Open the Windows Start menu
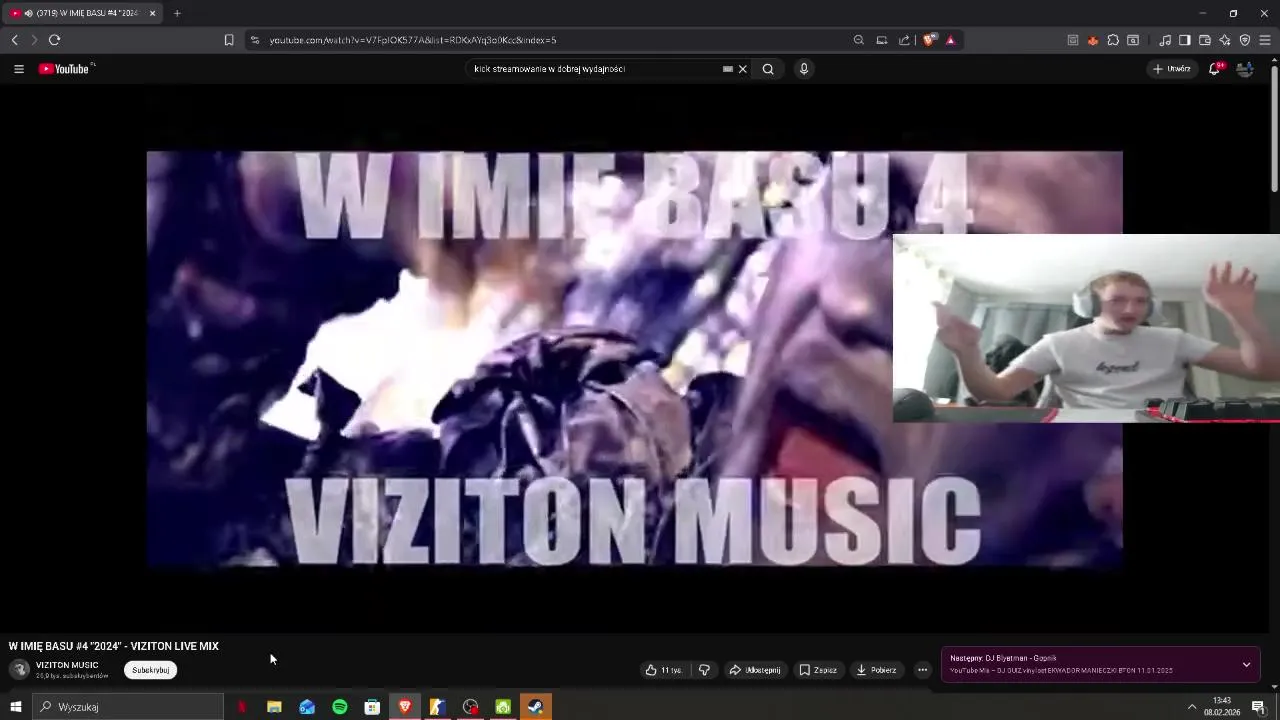1280x720 pixels. pos(15,707)
